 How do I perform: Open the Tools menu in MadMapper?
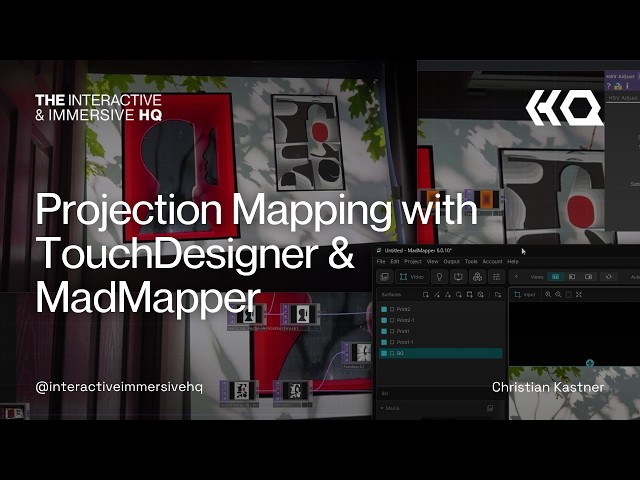(471, 262)
